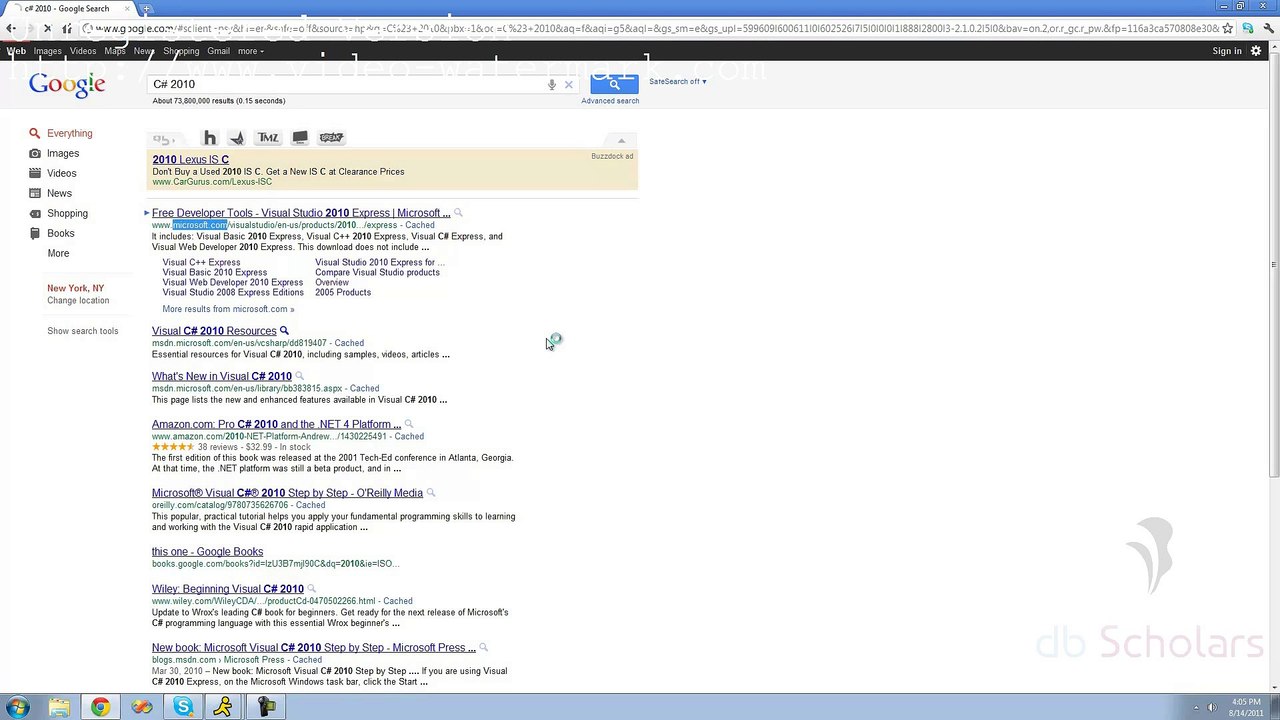Screen dimensions: 1280x720
Task: Open What's New in Visual C# 2010
Action: coord(222,377)
